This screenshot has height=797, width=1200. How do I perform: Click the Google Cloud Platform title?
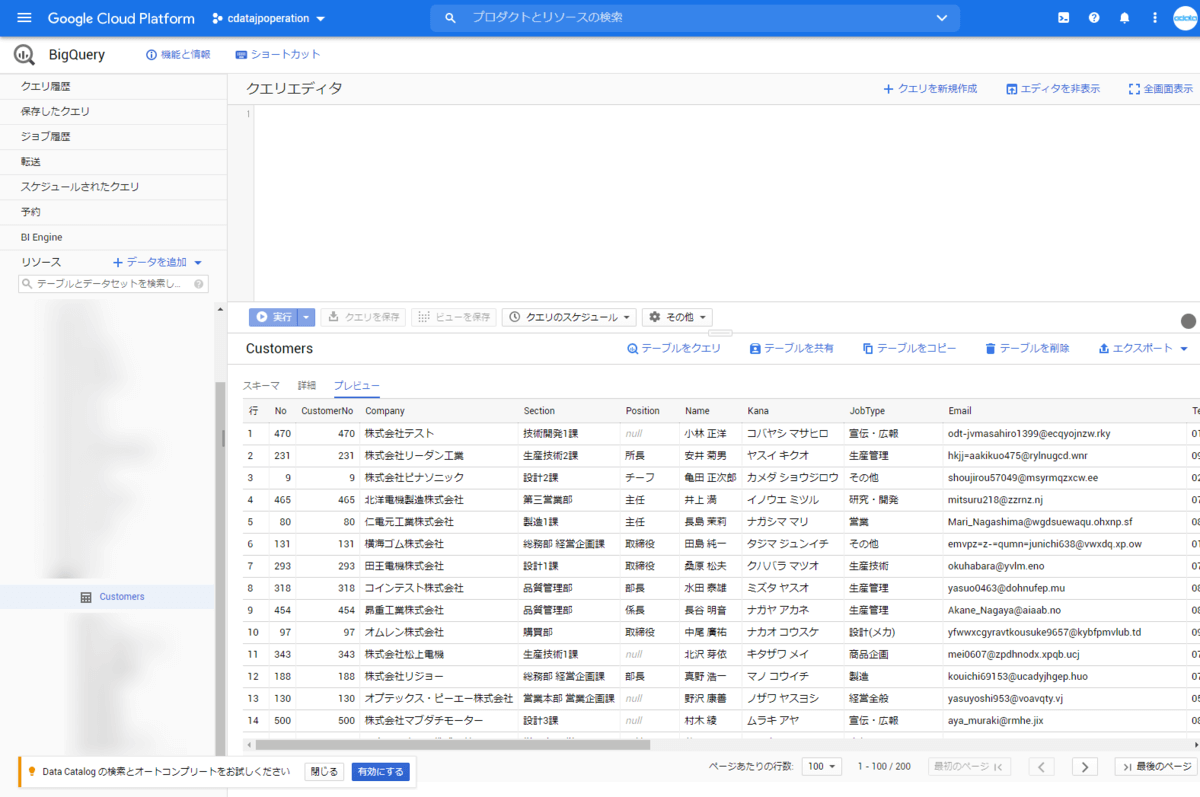(x=121, y=18)
